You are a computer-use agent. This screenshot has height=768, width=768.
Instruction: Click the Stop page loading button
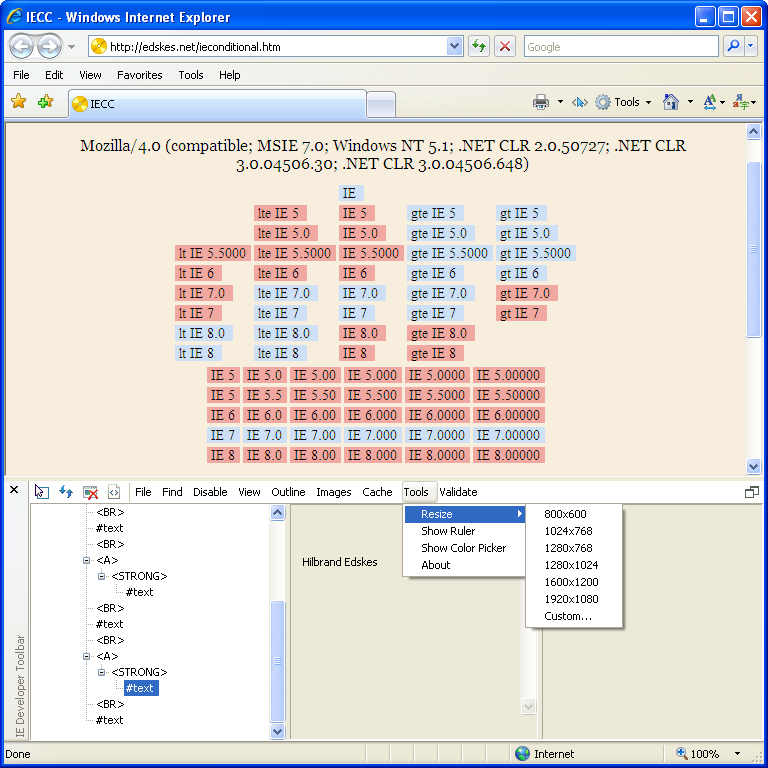click(505, 47)
